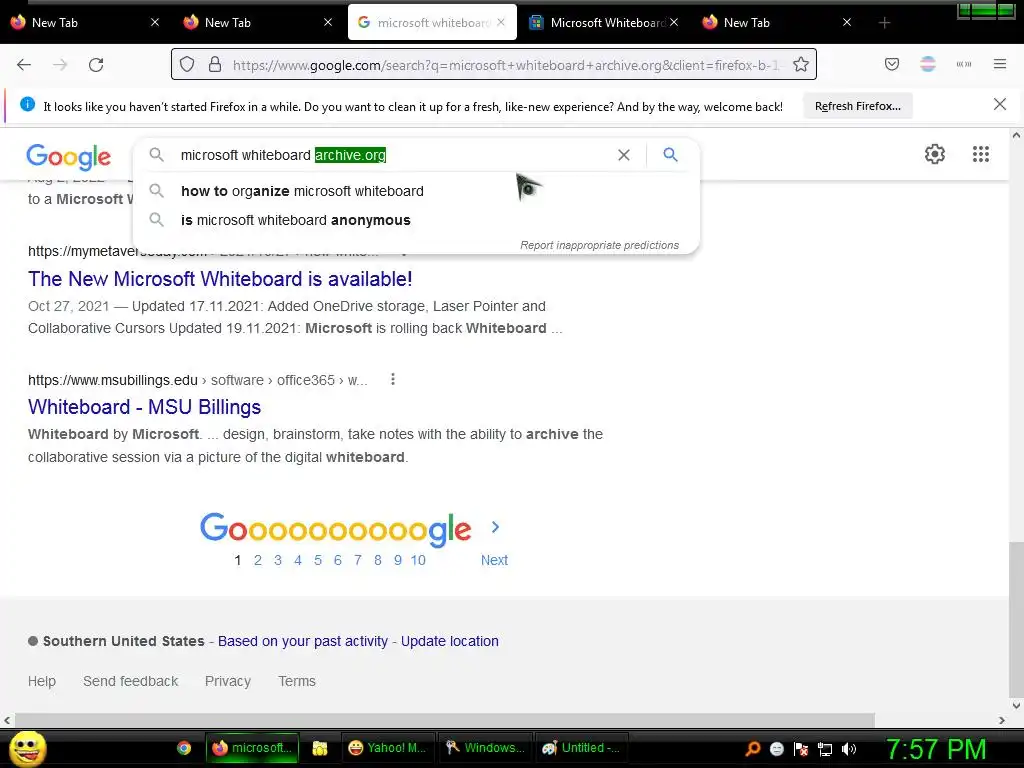Image resolution: width=1024 pixels, height=768 pixels.
Task: Choose suggestion 'how to organize microsoft whiteboard'
Action: click(x=302, y=191)
